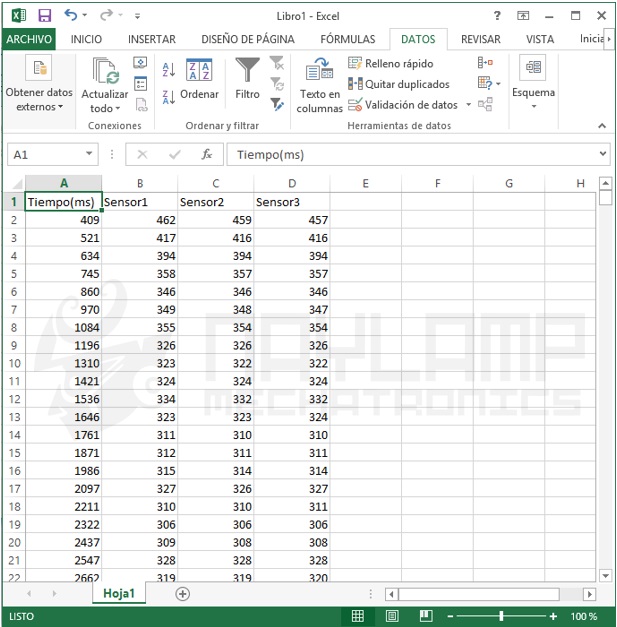Click the Relleno rápido button
Viewport: 617px width, 627px height.
pyautogui.click(x=390, y=63)
